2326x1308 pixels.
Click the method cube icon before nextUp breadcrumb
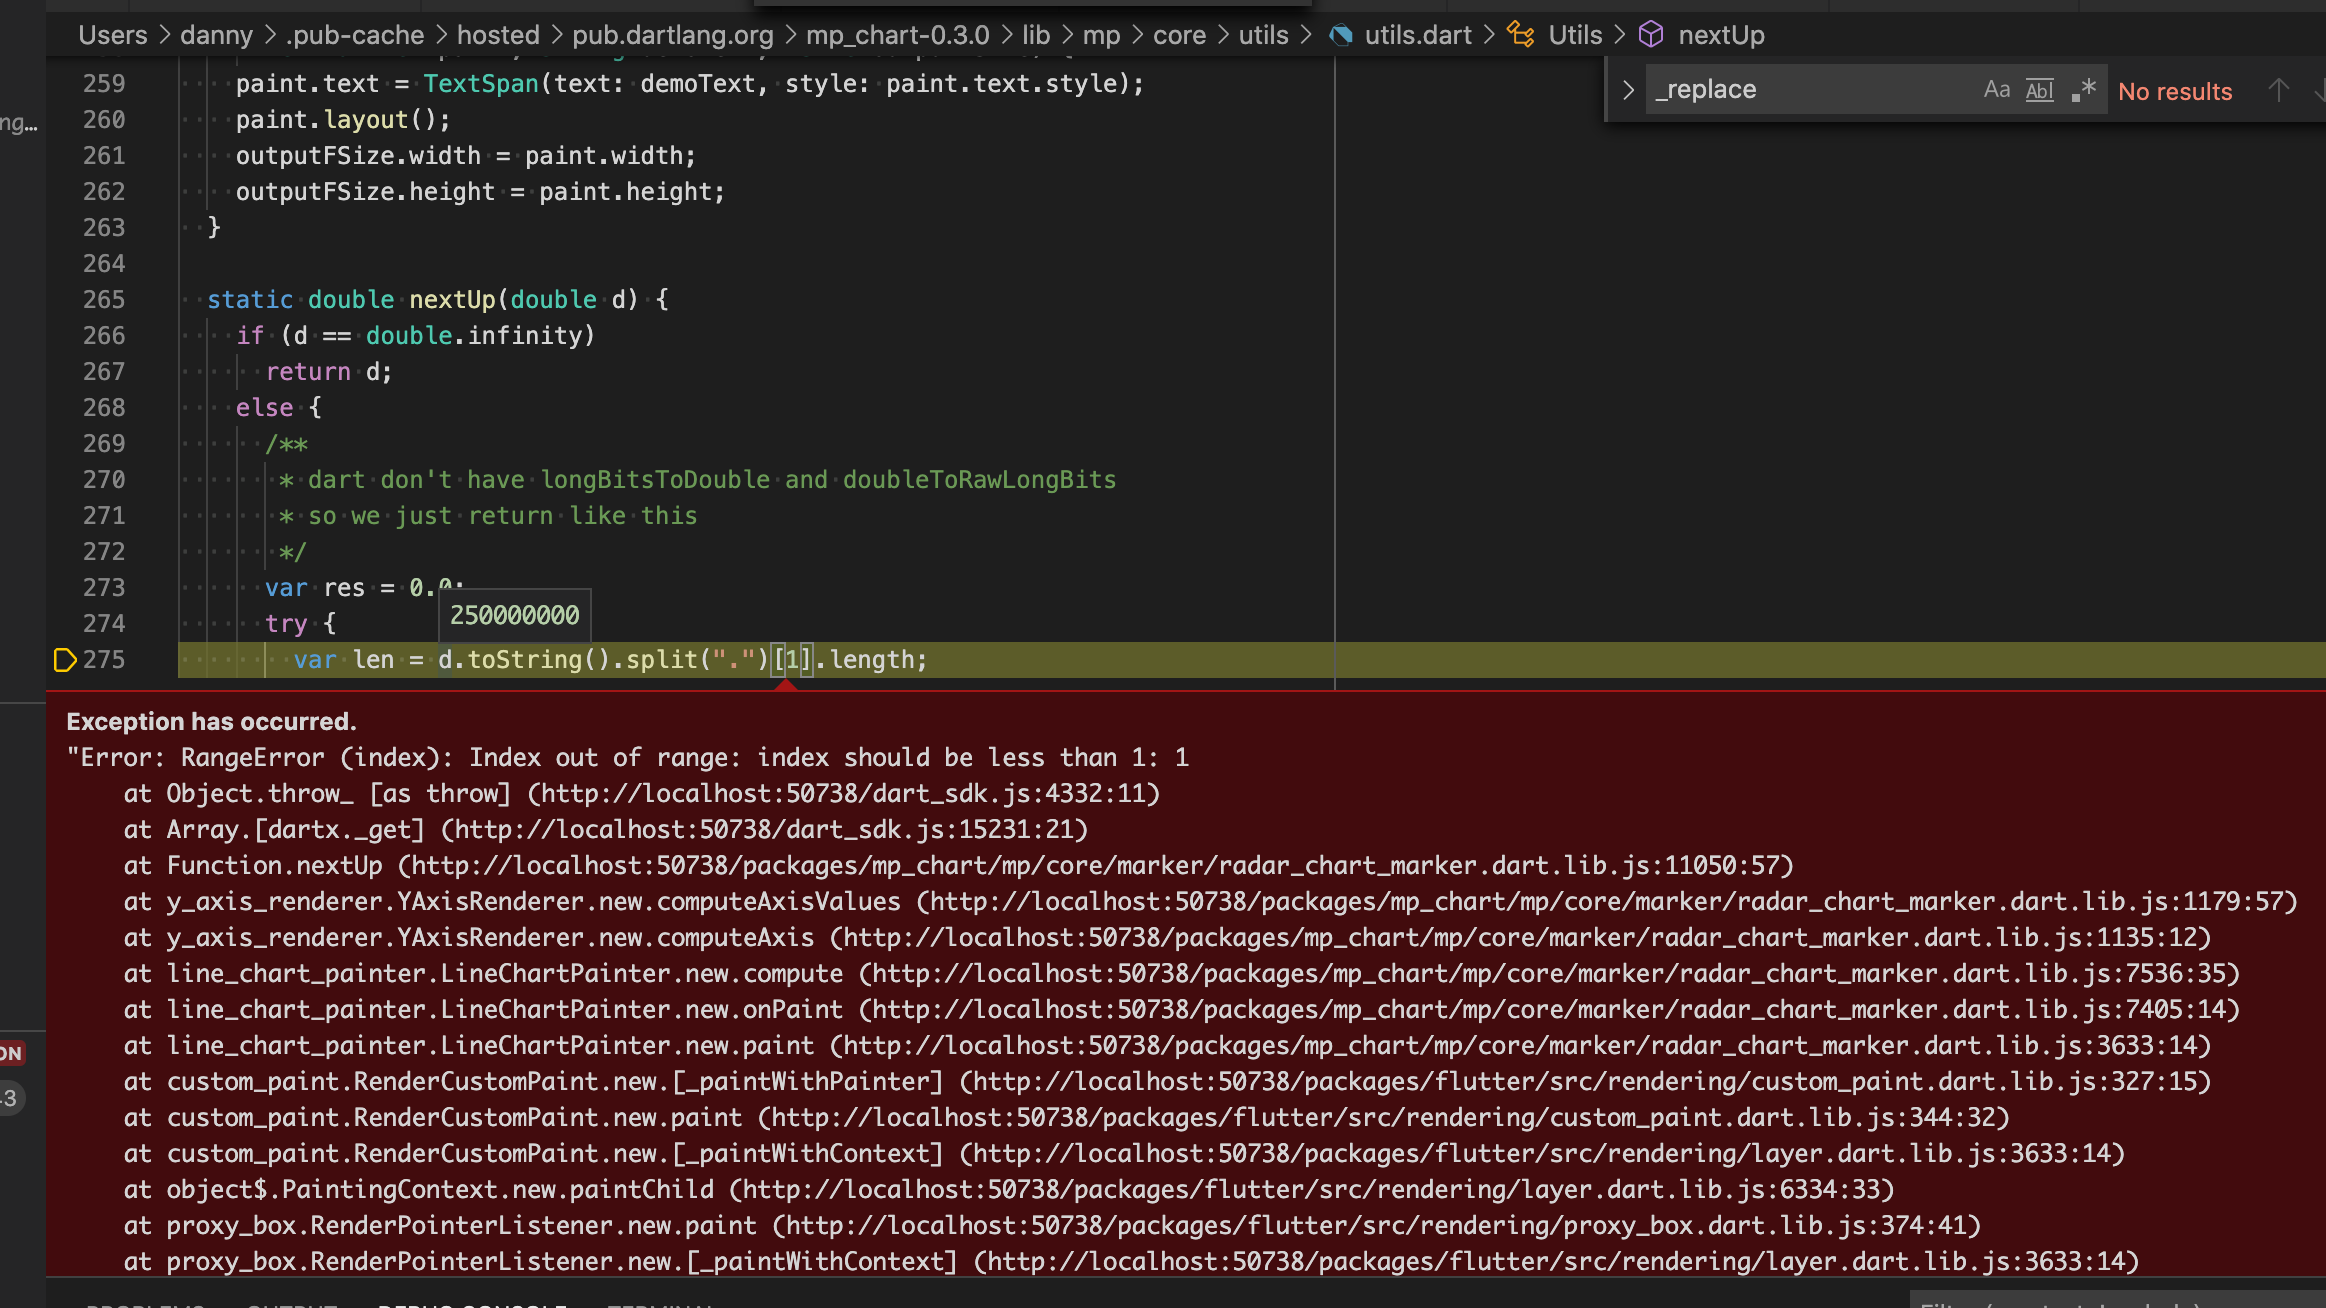point(1651,35)
